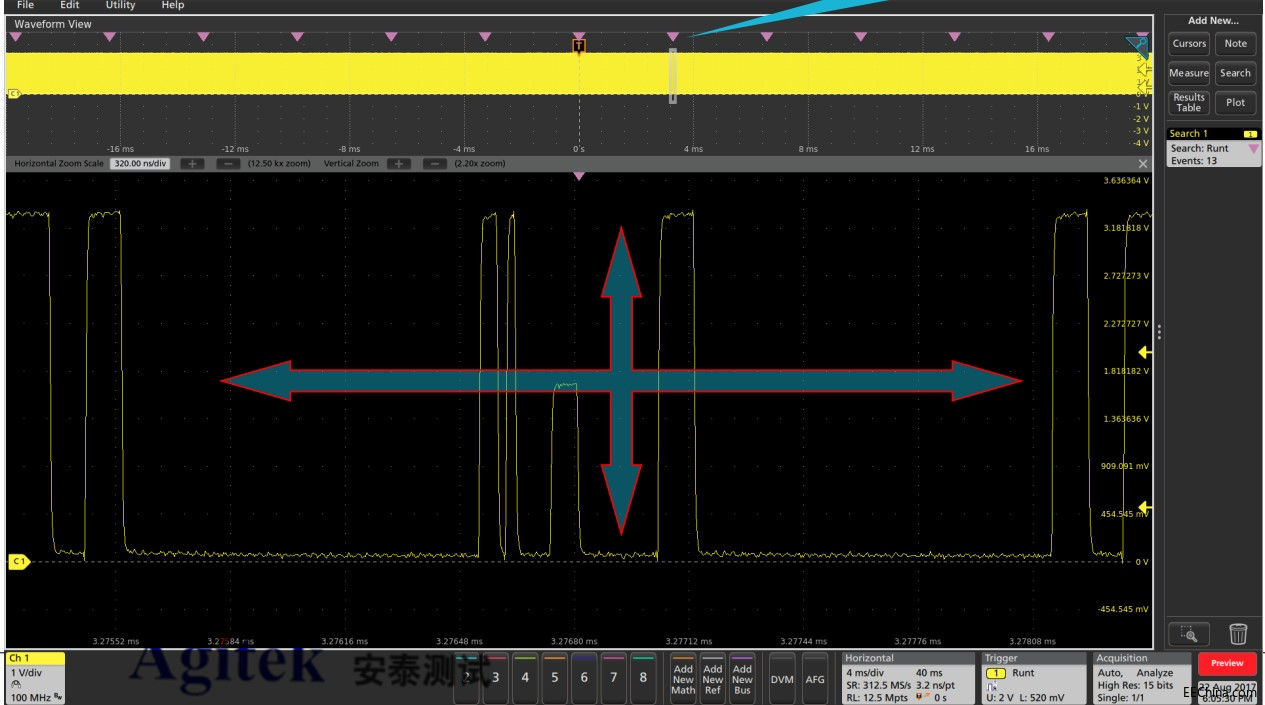Enable the DVM
The width and height of the screenshot is (1265, 705).
782,678
